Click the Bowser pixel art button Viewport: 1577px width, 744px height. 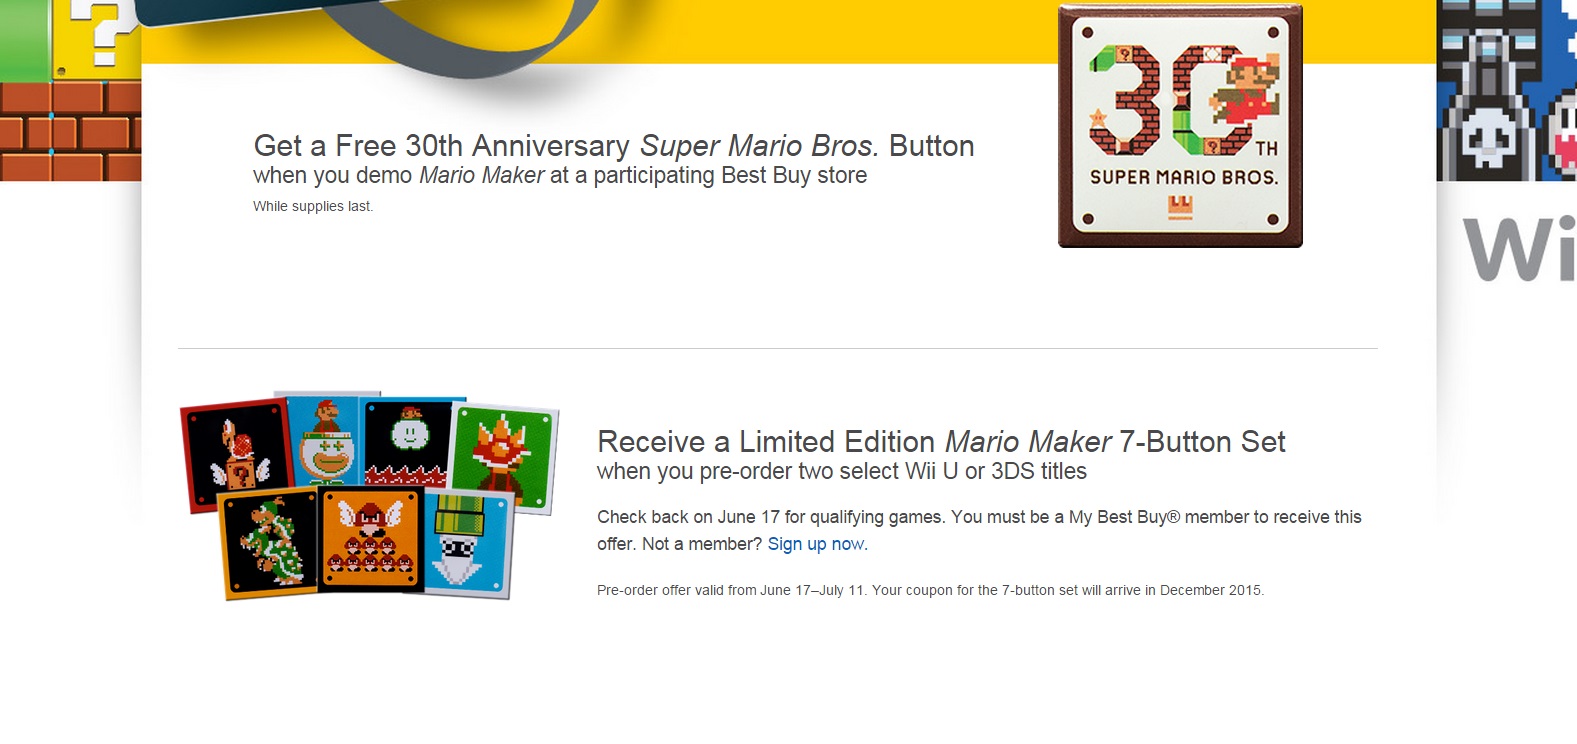coord(268,543)
